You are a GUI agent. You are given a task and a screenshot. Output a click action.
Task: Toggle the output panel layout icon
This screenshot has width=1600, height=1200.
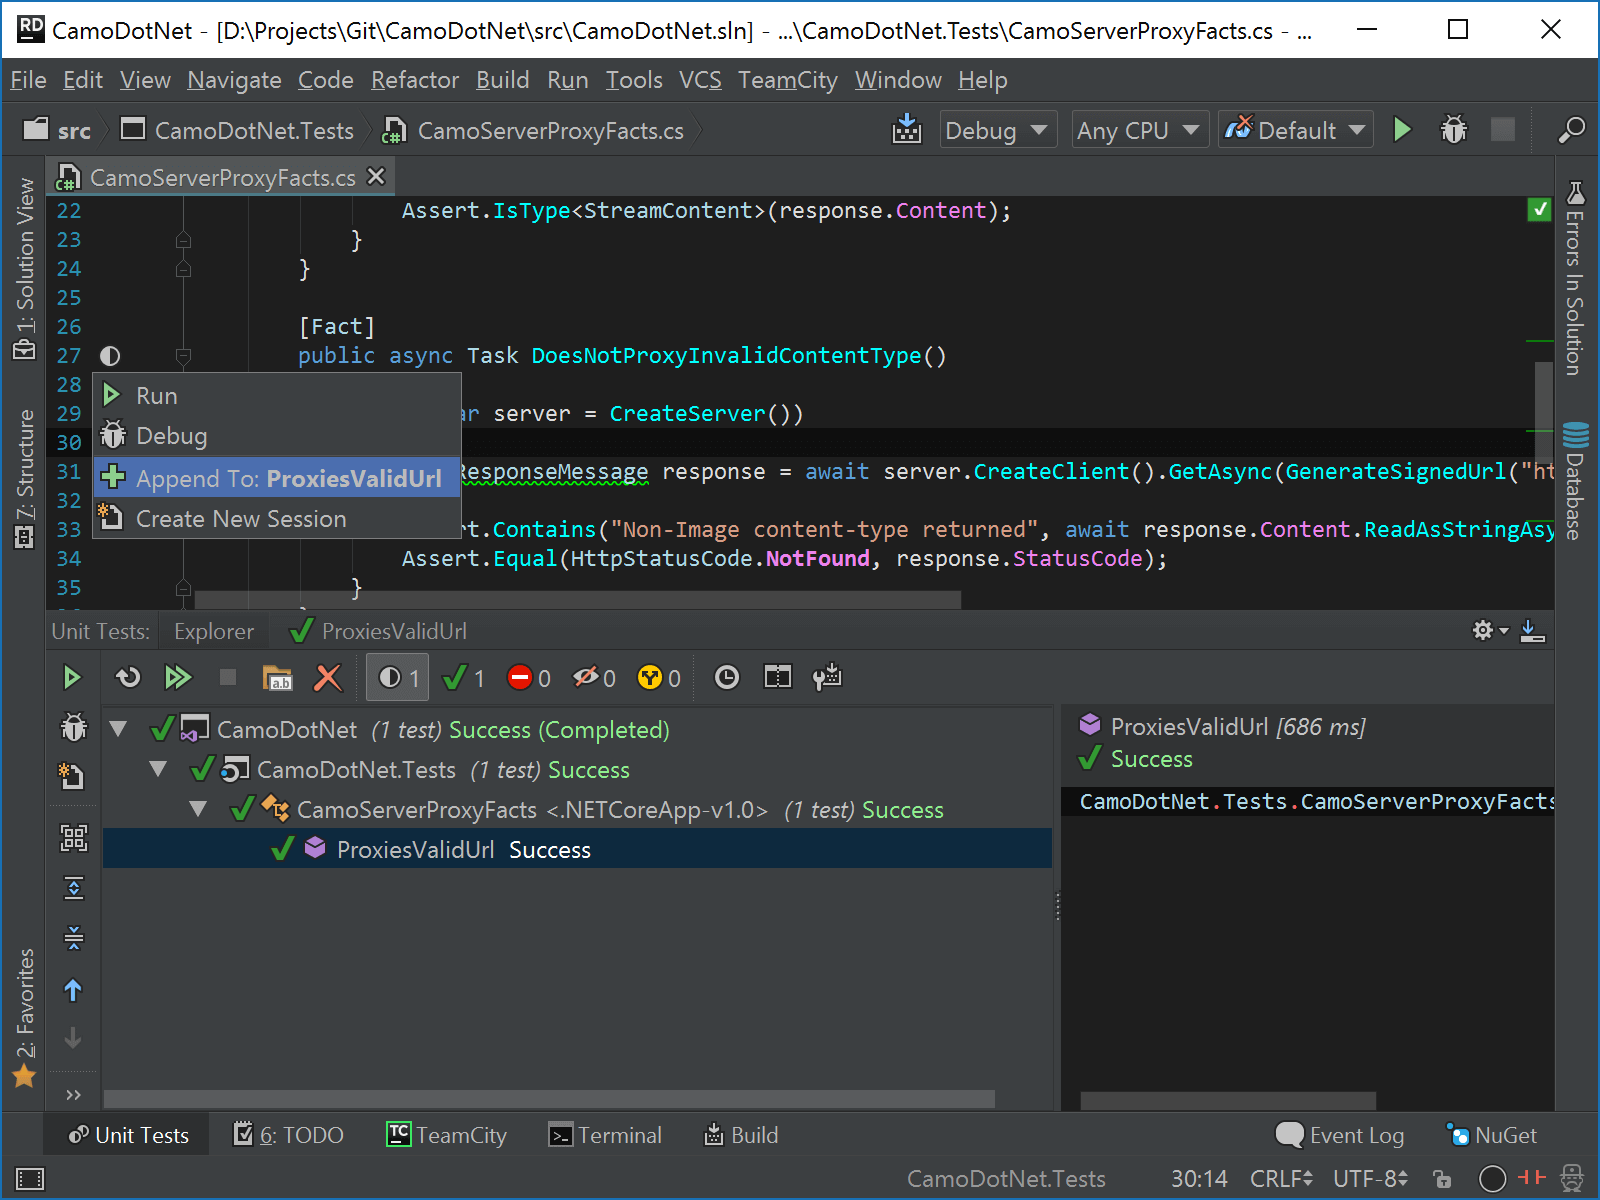pyautogui.click(x=777, y=678)
